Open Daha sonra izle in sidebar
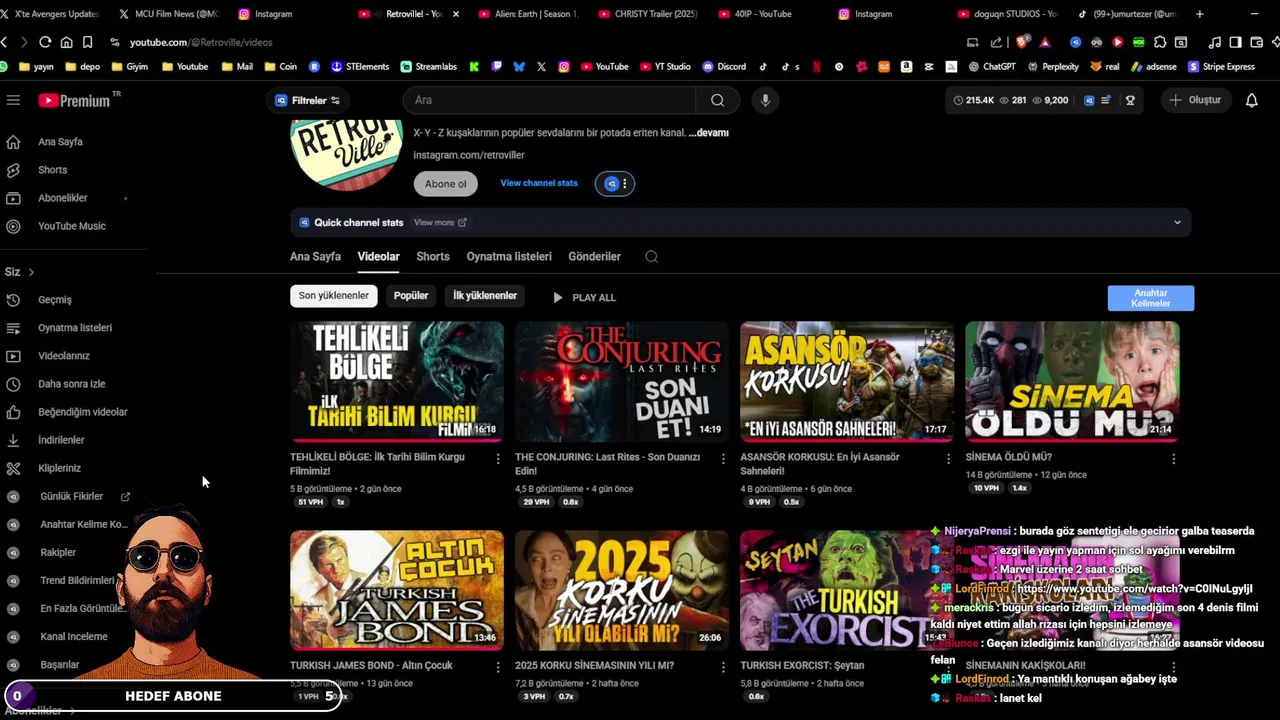The image size is (1280, 720). point(71,384)
